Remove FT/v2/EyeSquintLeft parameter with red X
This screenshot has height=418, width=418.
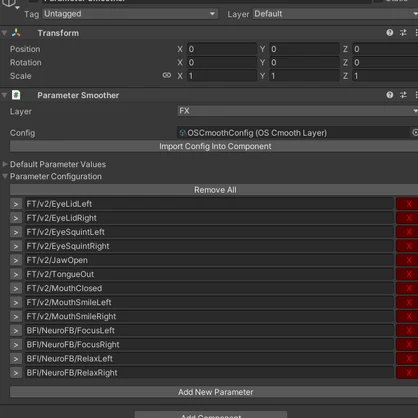[x=407, y=232]
